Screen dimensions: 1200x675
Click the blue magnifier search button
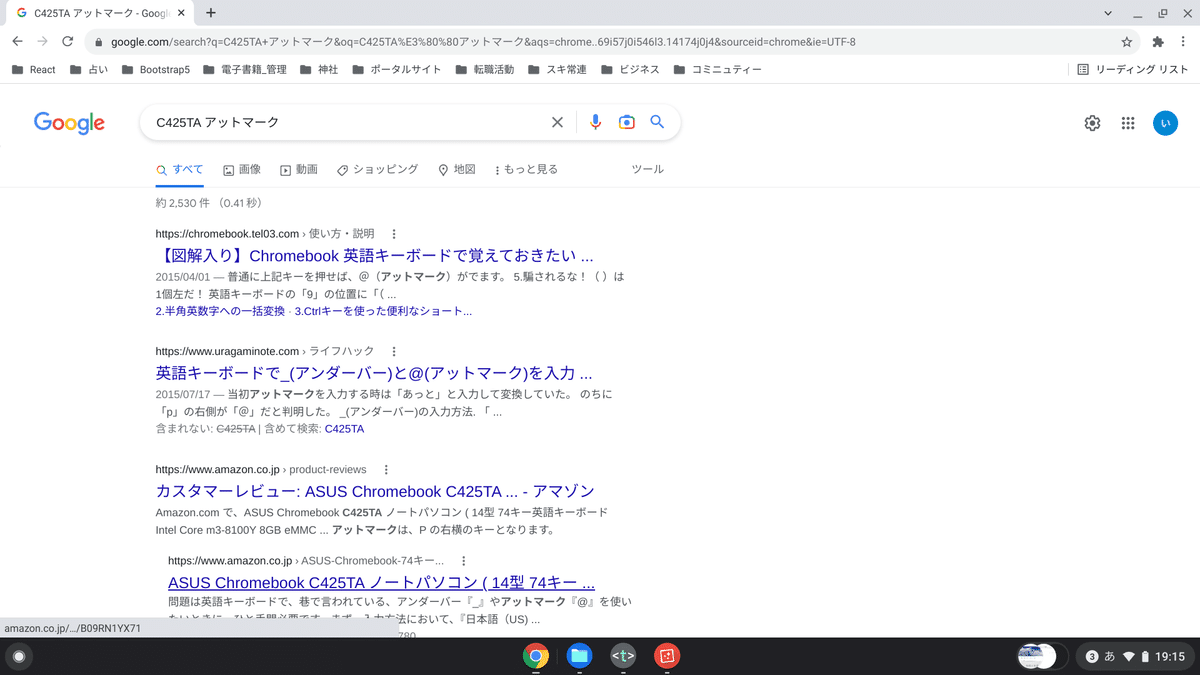pos(657,122)
